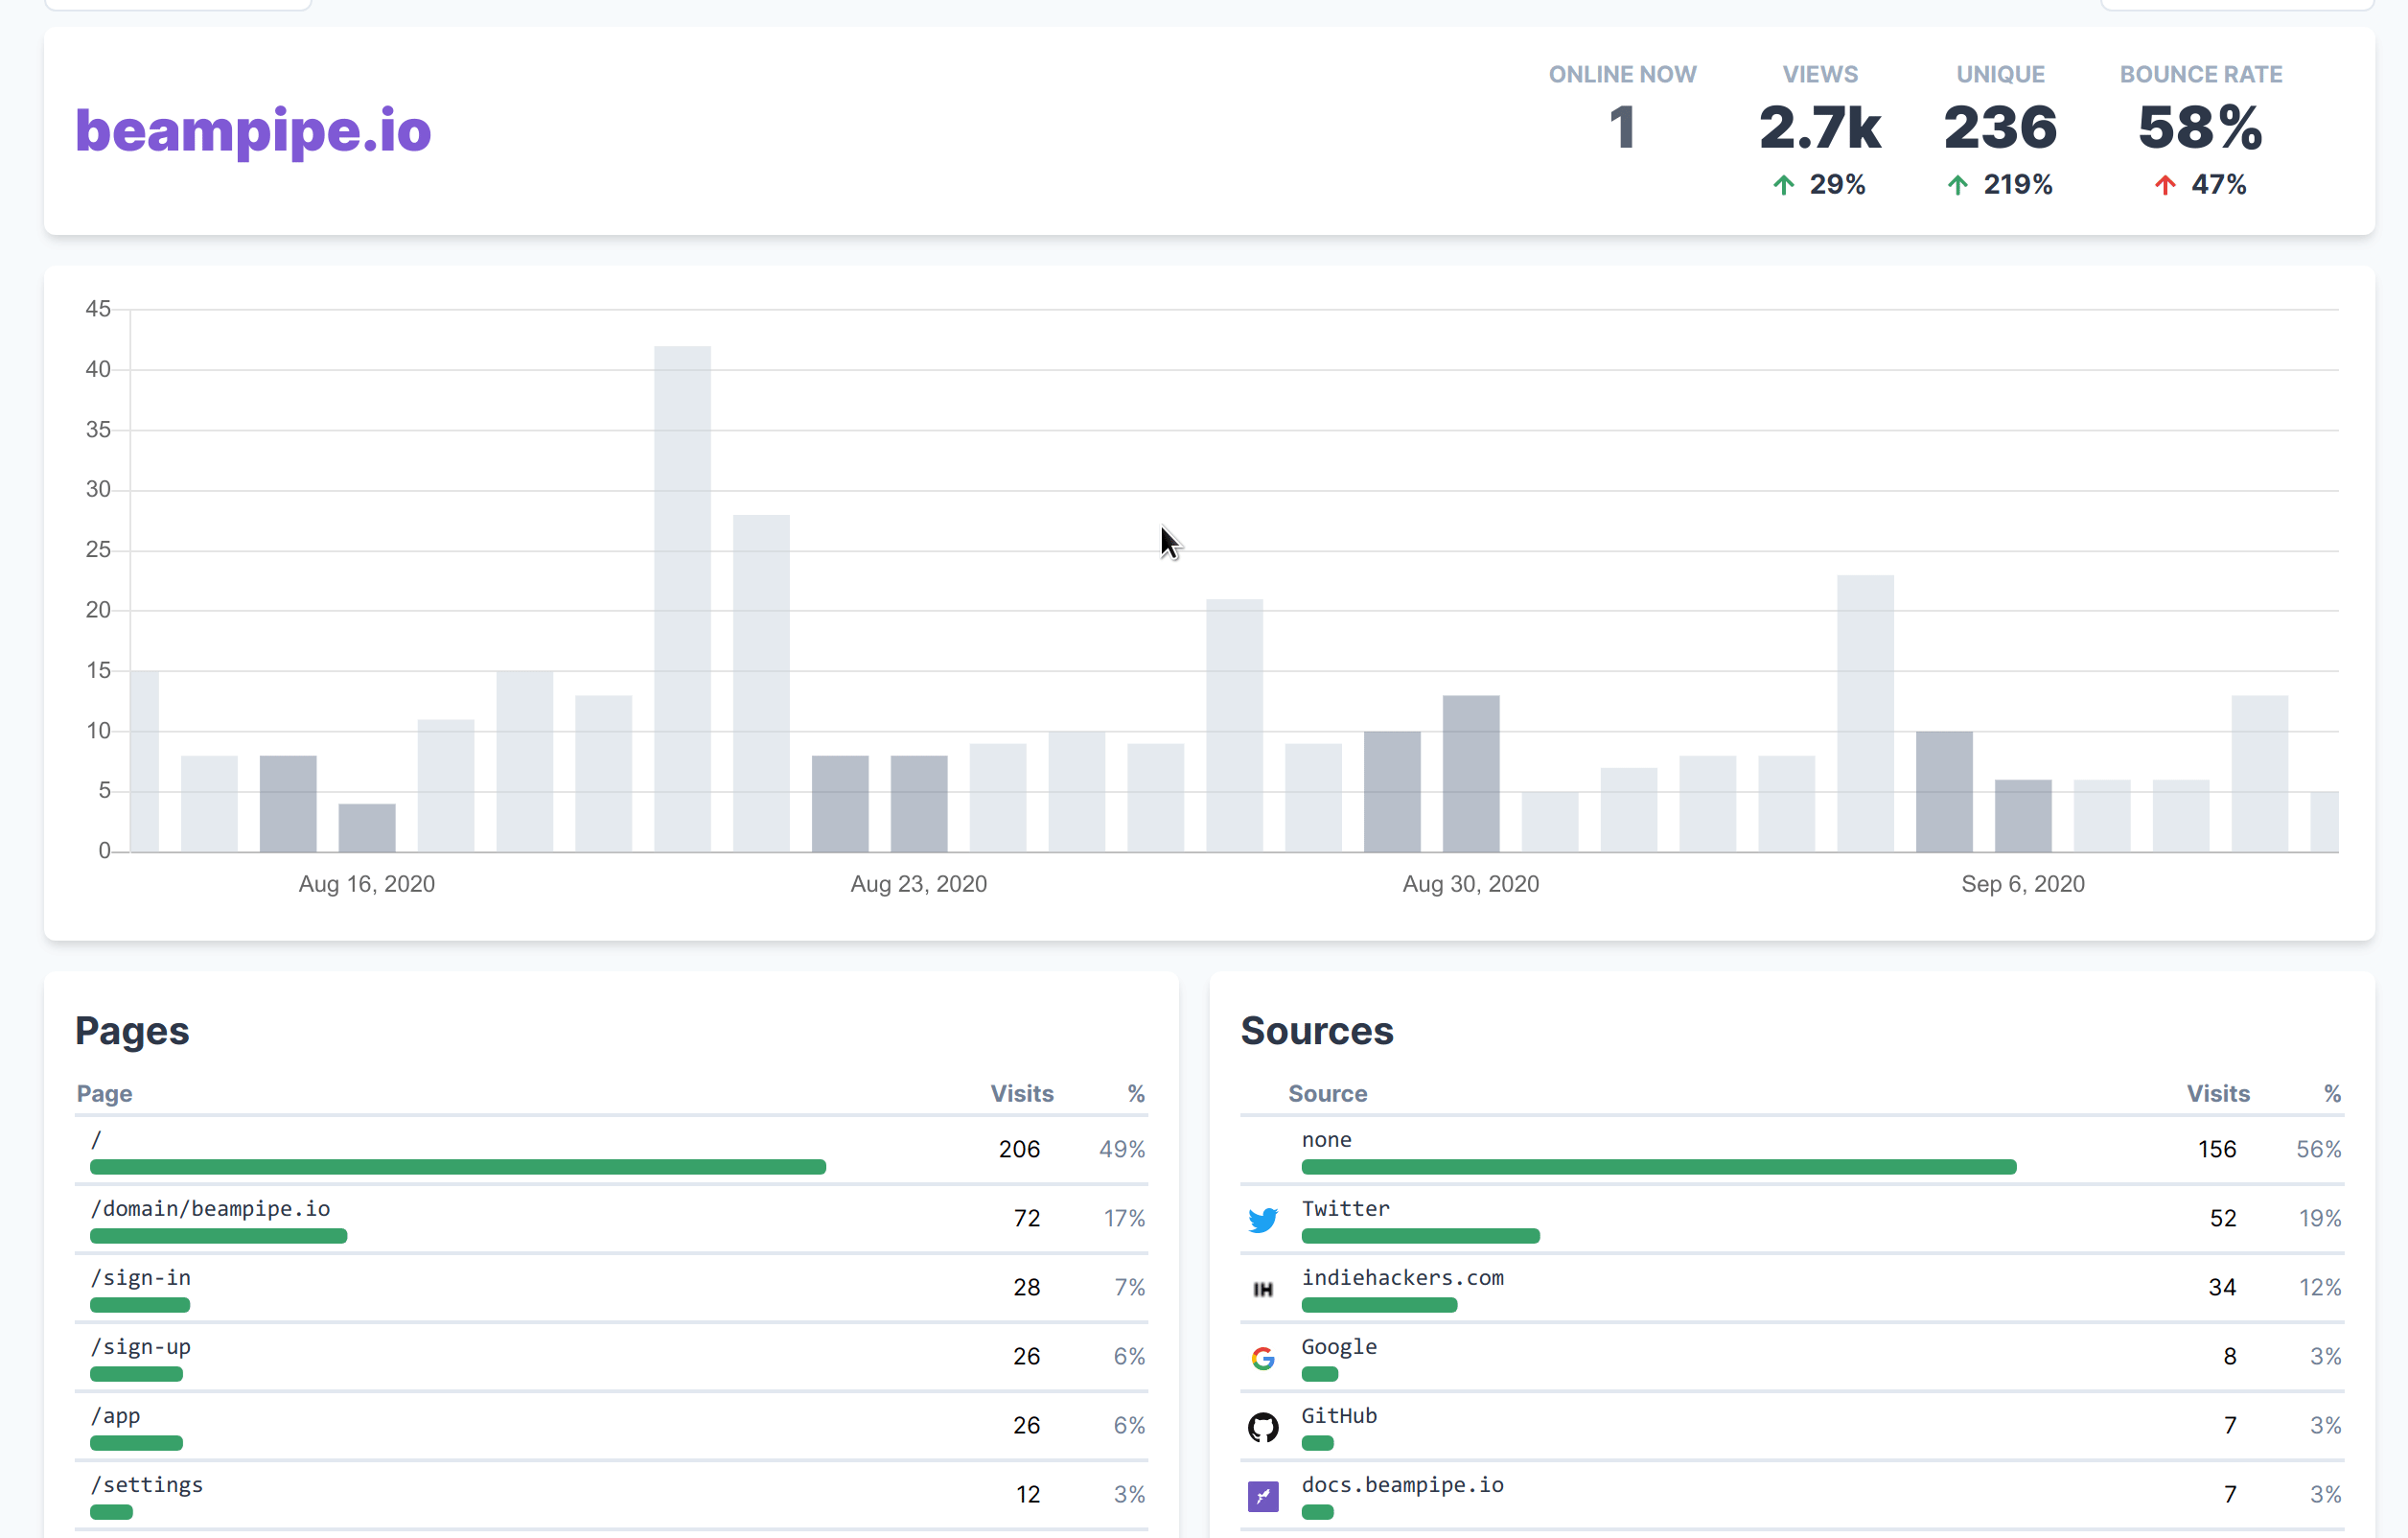2408x1538 pixels.
Task: Click the /sign-in page entry
Action: (x=141, y=1277)
